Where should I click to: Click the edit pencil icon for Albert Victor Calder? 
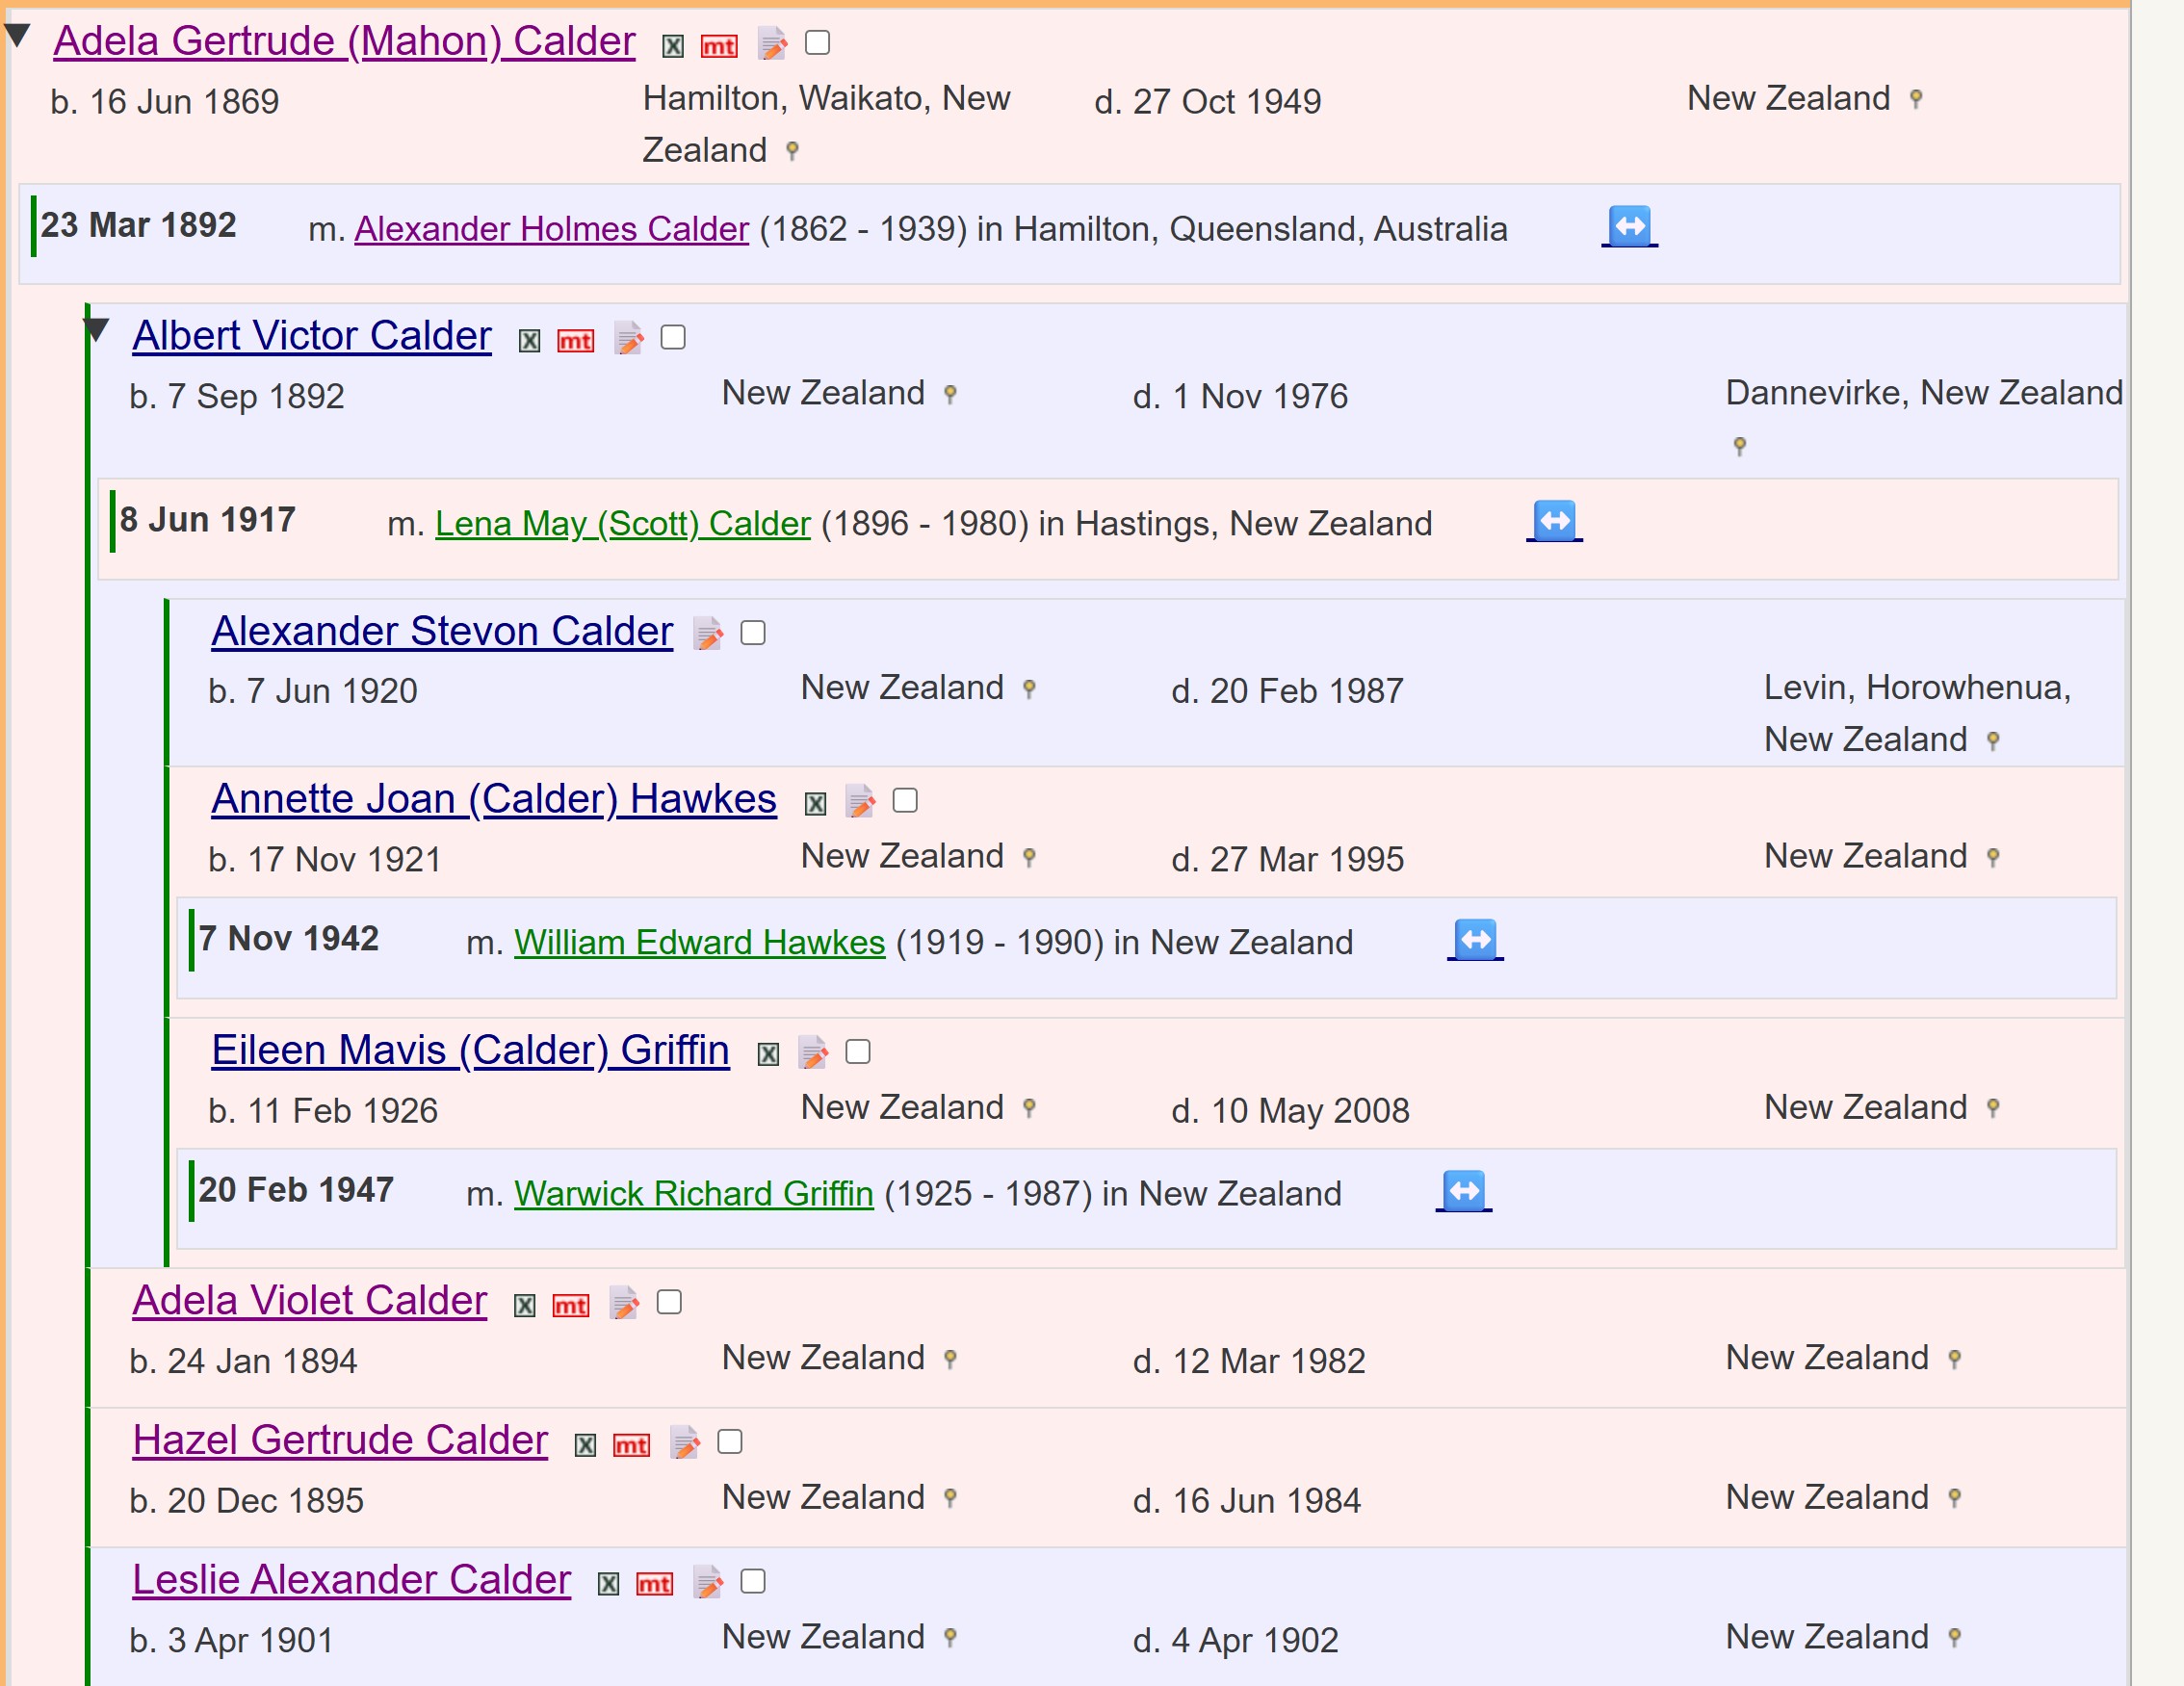[628, 339]
